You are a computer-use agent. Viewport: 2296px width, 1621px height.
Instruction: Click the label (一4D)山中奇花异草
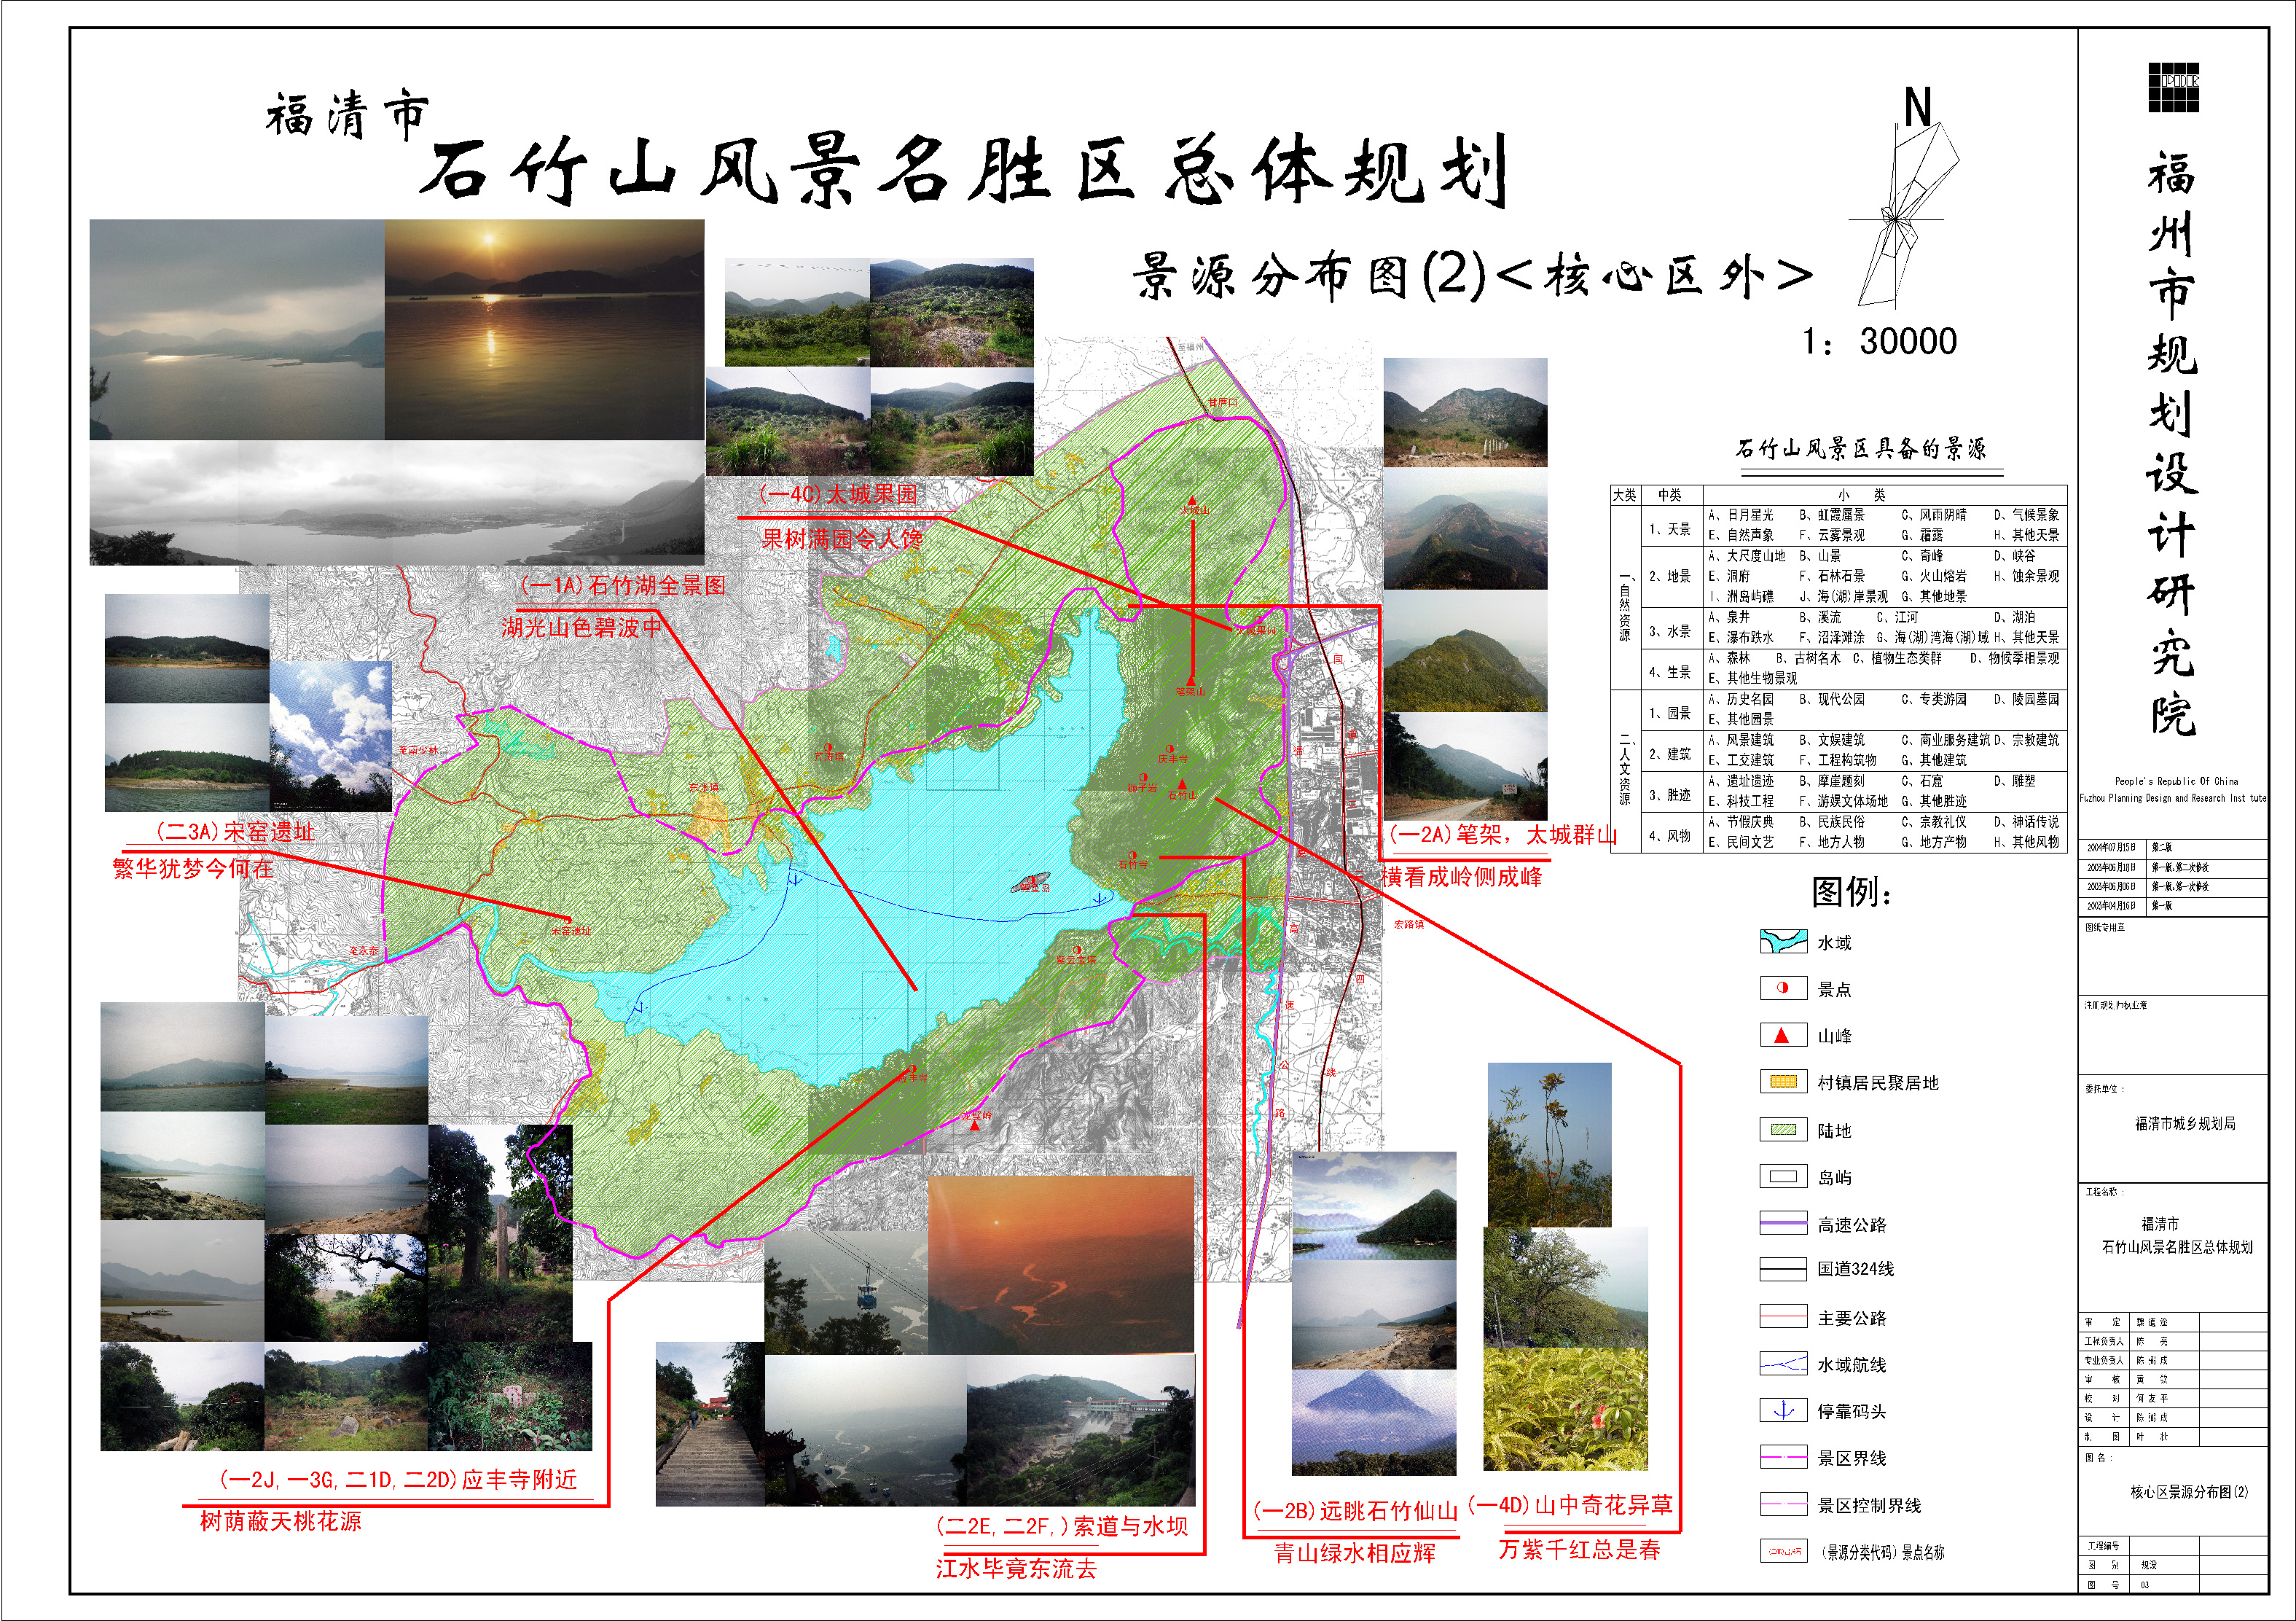pyautogui.click(x=1570, y=1505)
